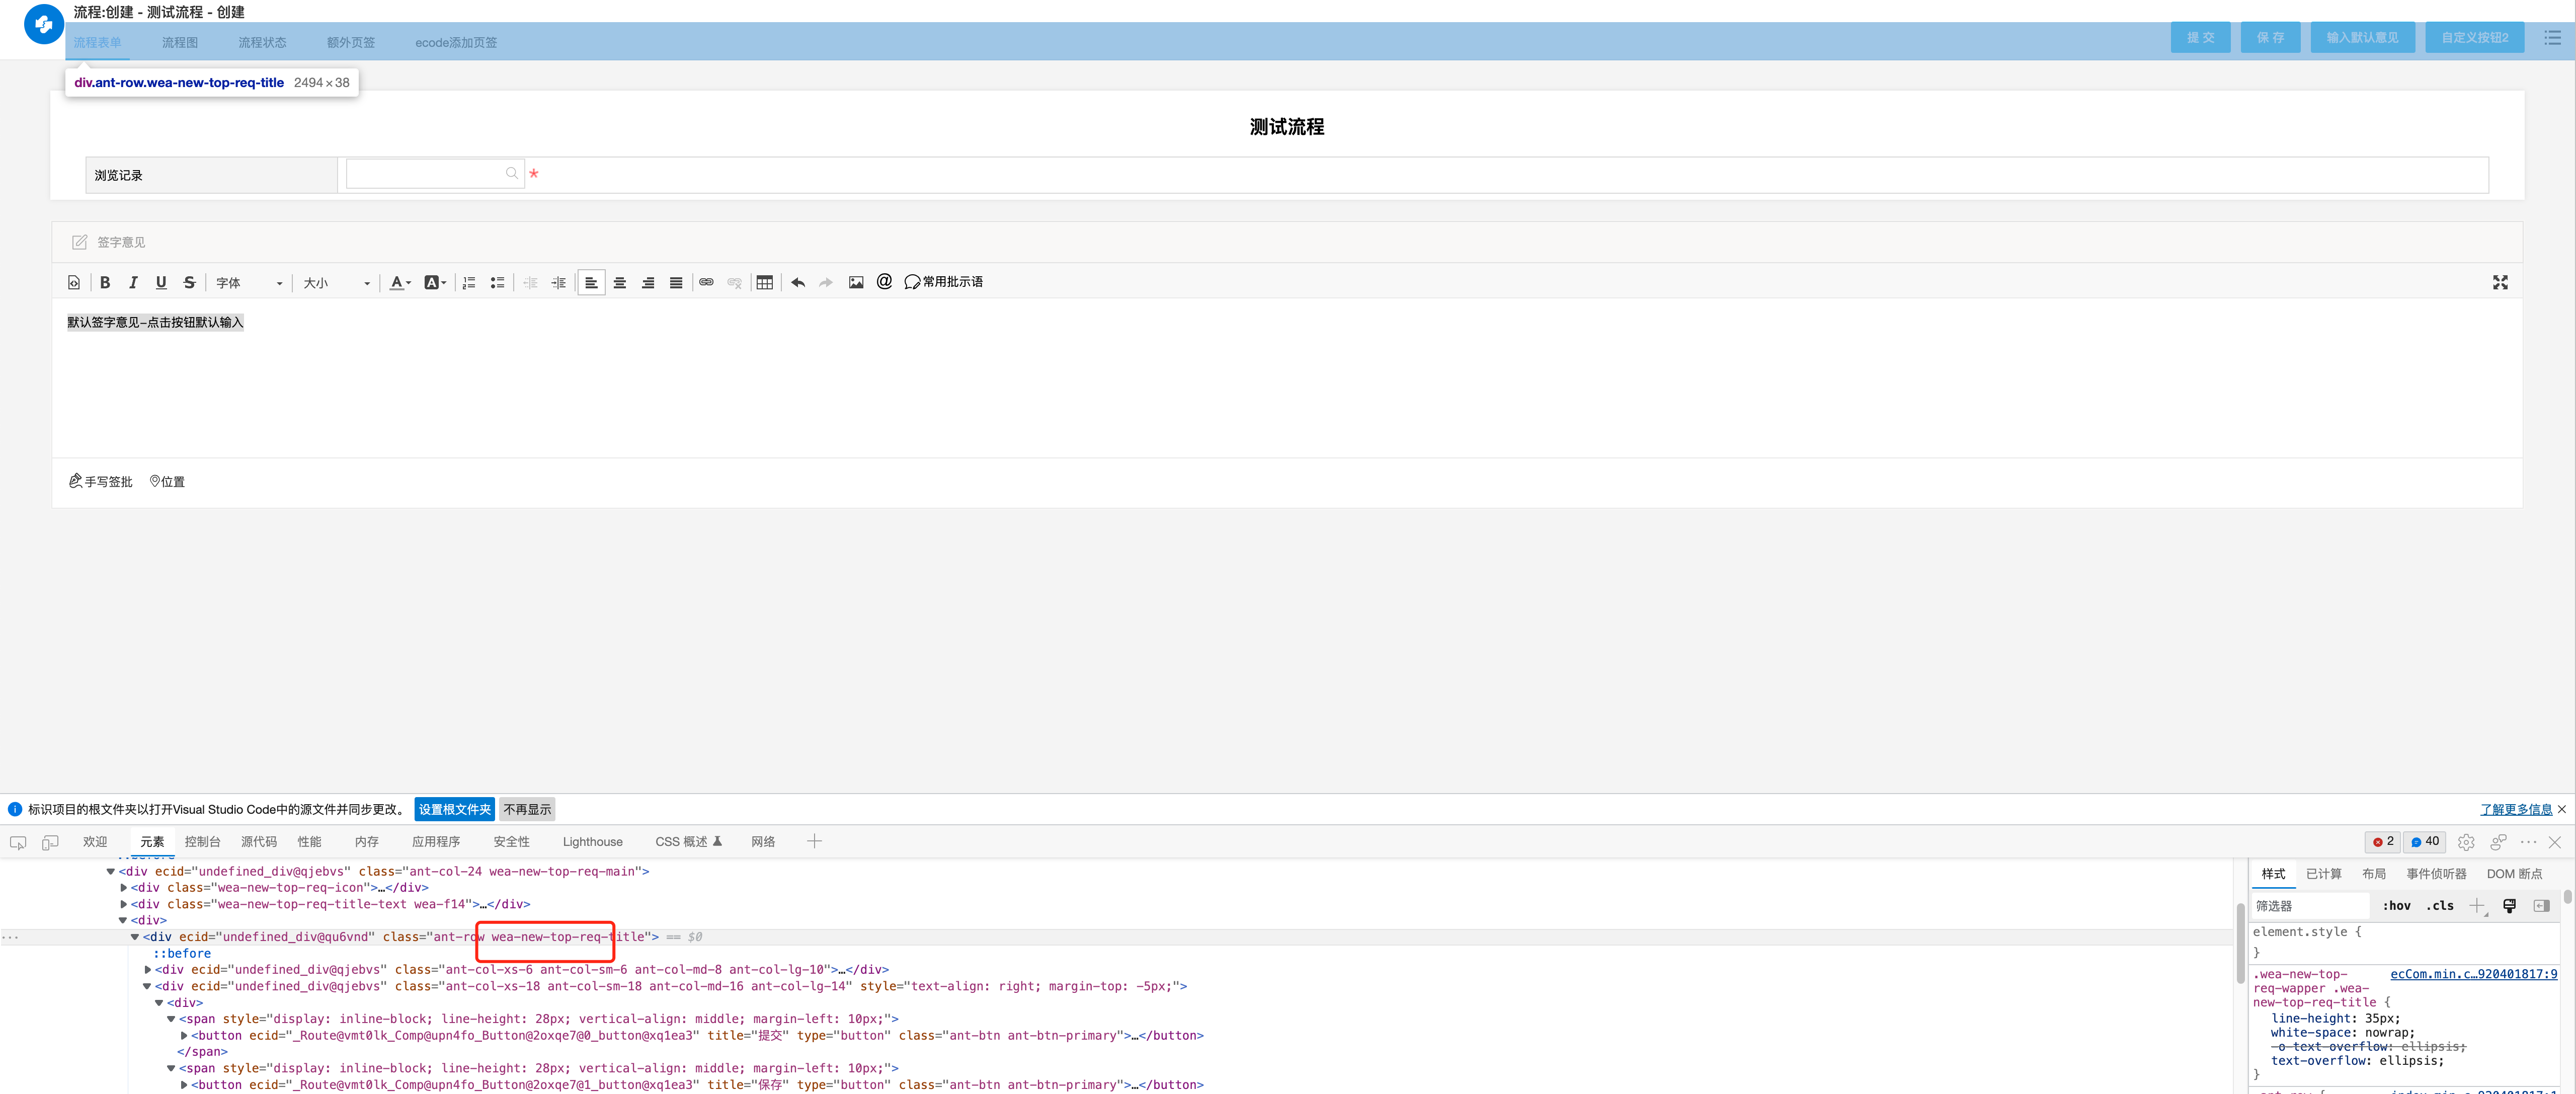Viewport: 2576px width, 1094px height.
Task: Open common remarks 常用批示语
Action: (x=943, y=282)
